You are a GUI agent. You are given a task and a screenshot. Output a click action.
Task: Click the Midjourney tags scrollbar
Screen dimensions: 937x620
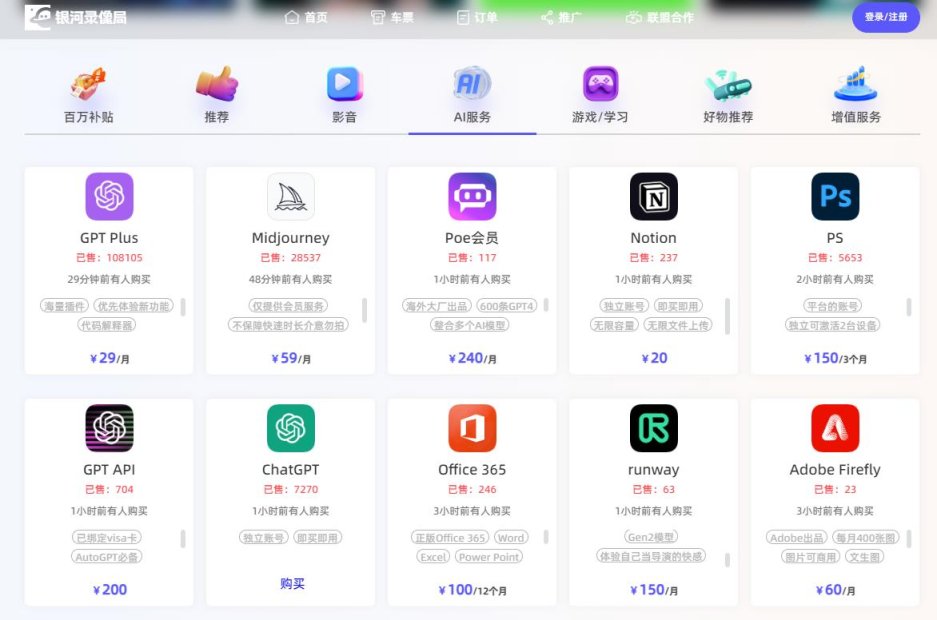[x=365, y=310]
